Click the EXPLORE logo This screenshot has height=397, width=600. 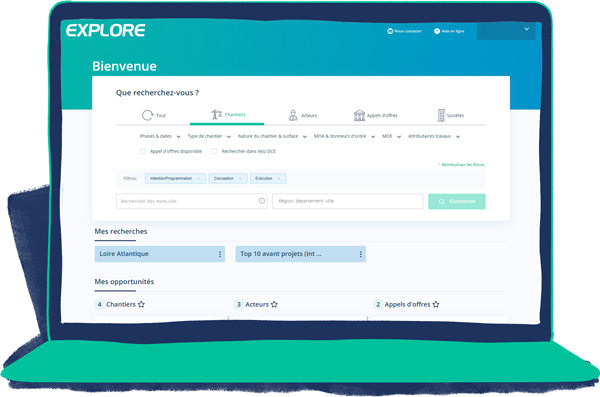[x=106, y=30]
